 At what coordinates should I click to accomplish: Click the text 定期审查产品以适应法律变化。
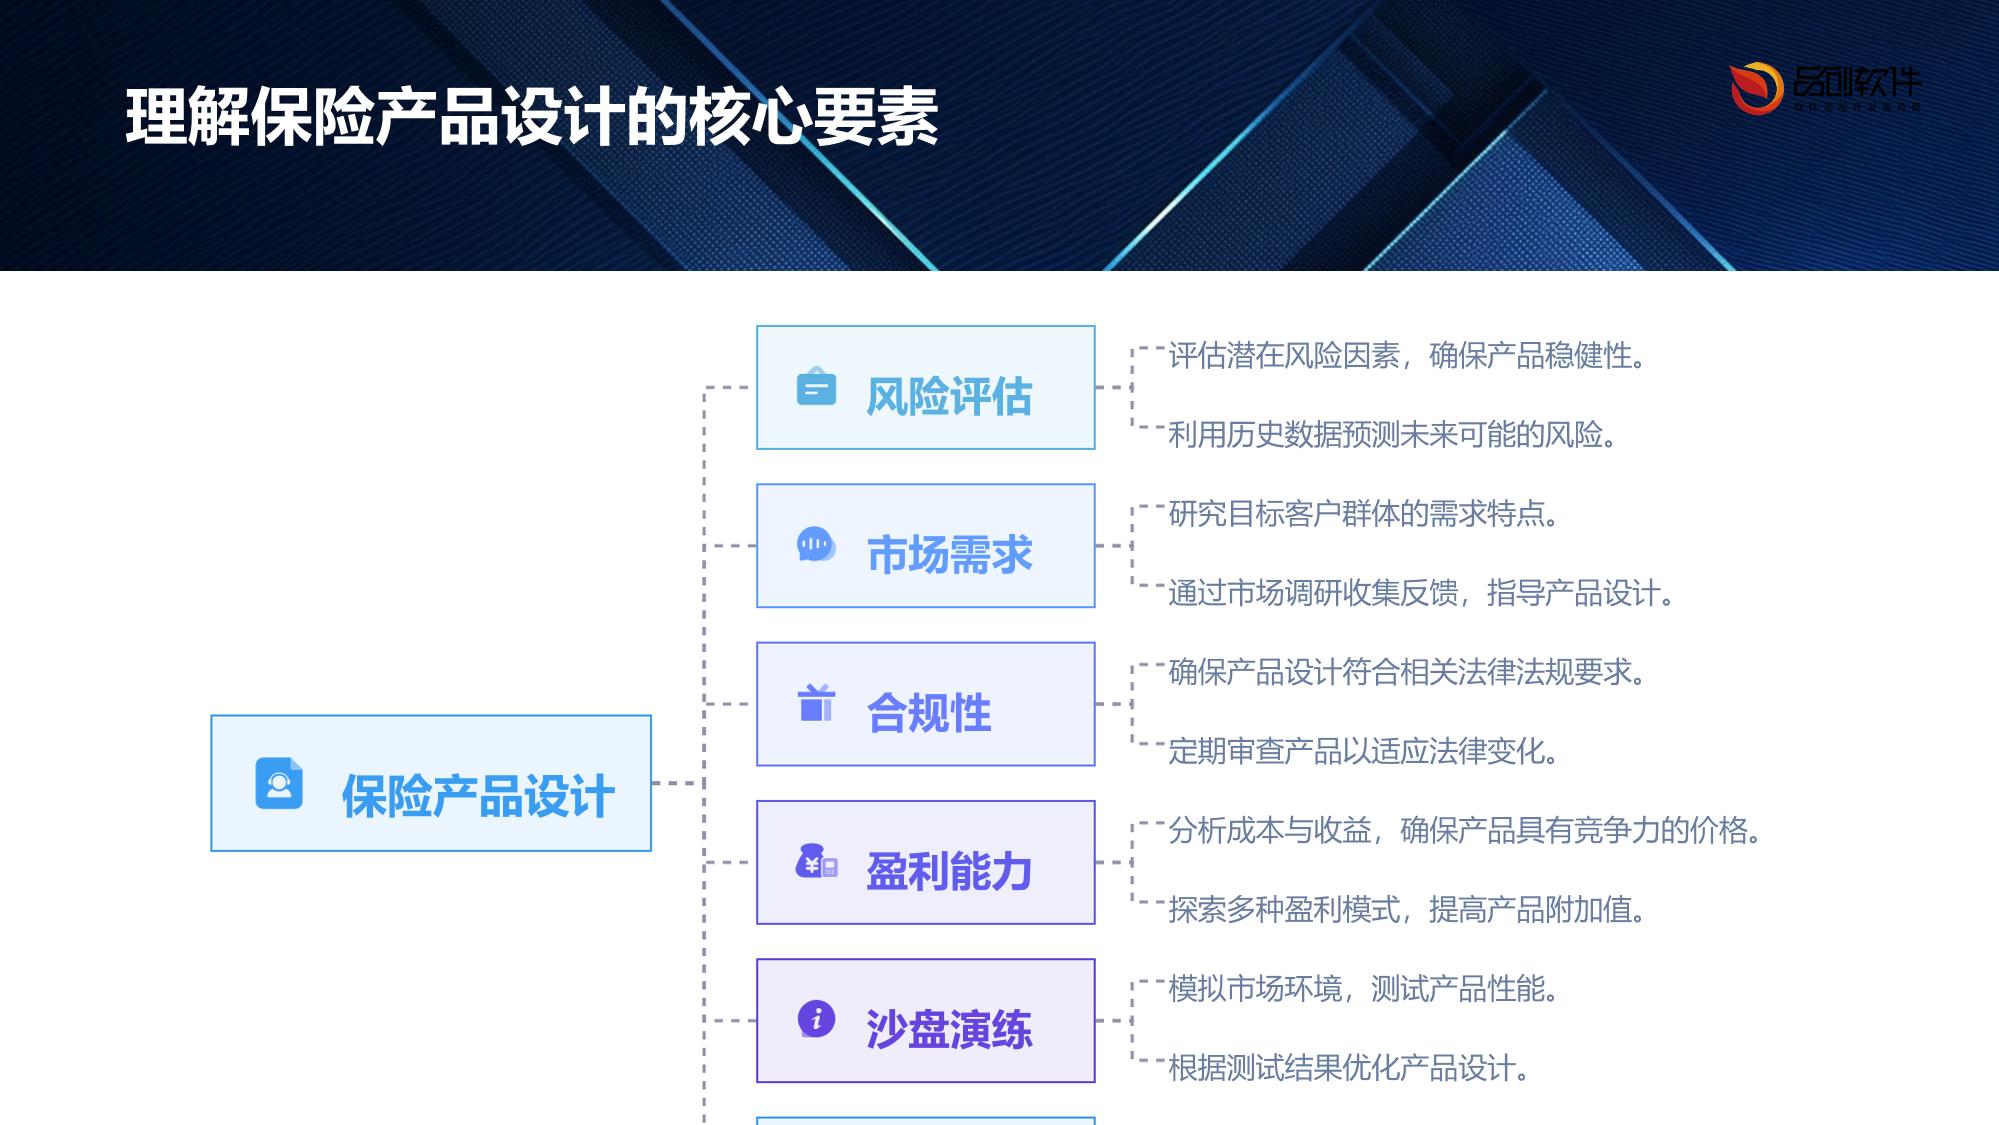[x=1364, y=751]
